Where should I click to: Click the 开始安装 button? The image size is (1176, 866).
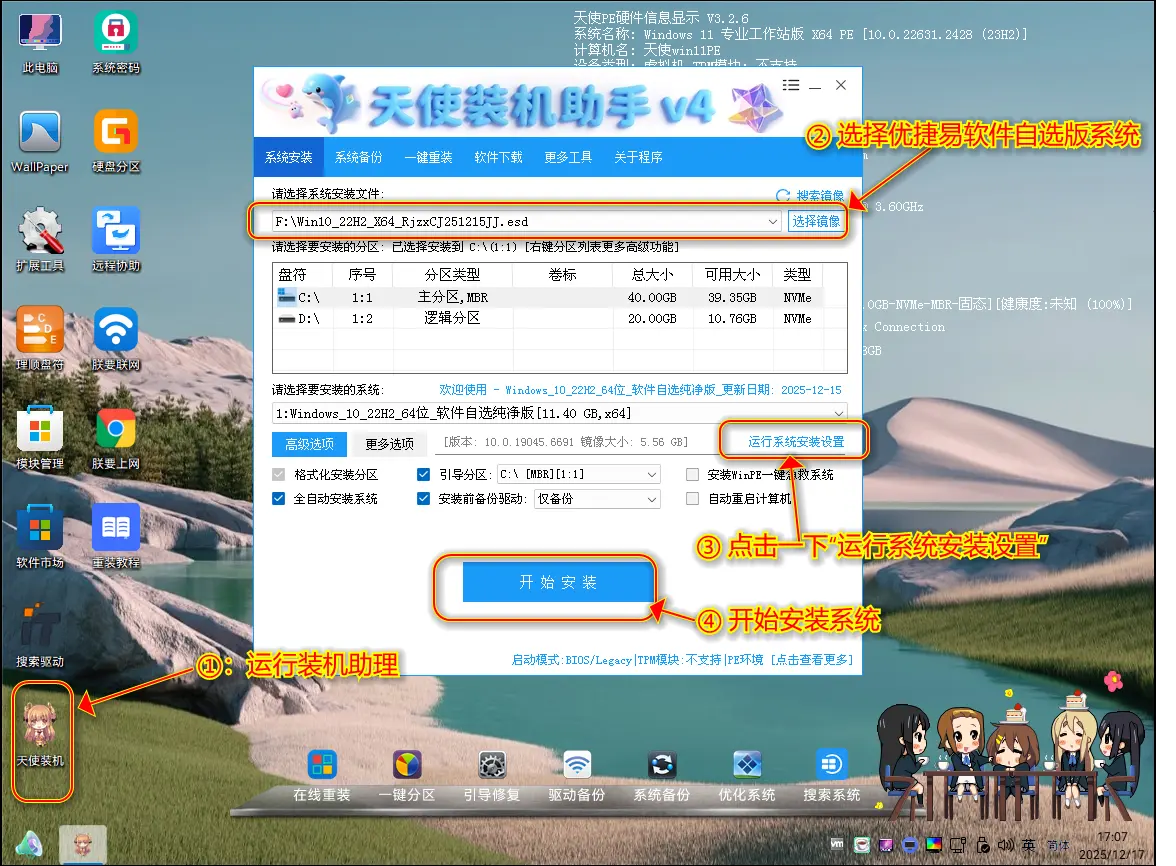coord(558,583)
